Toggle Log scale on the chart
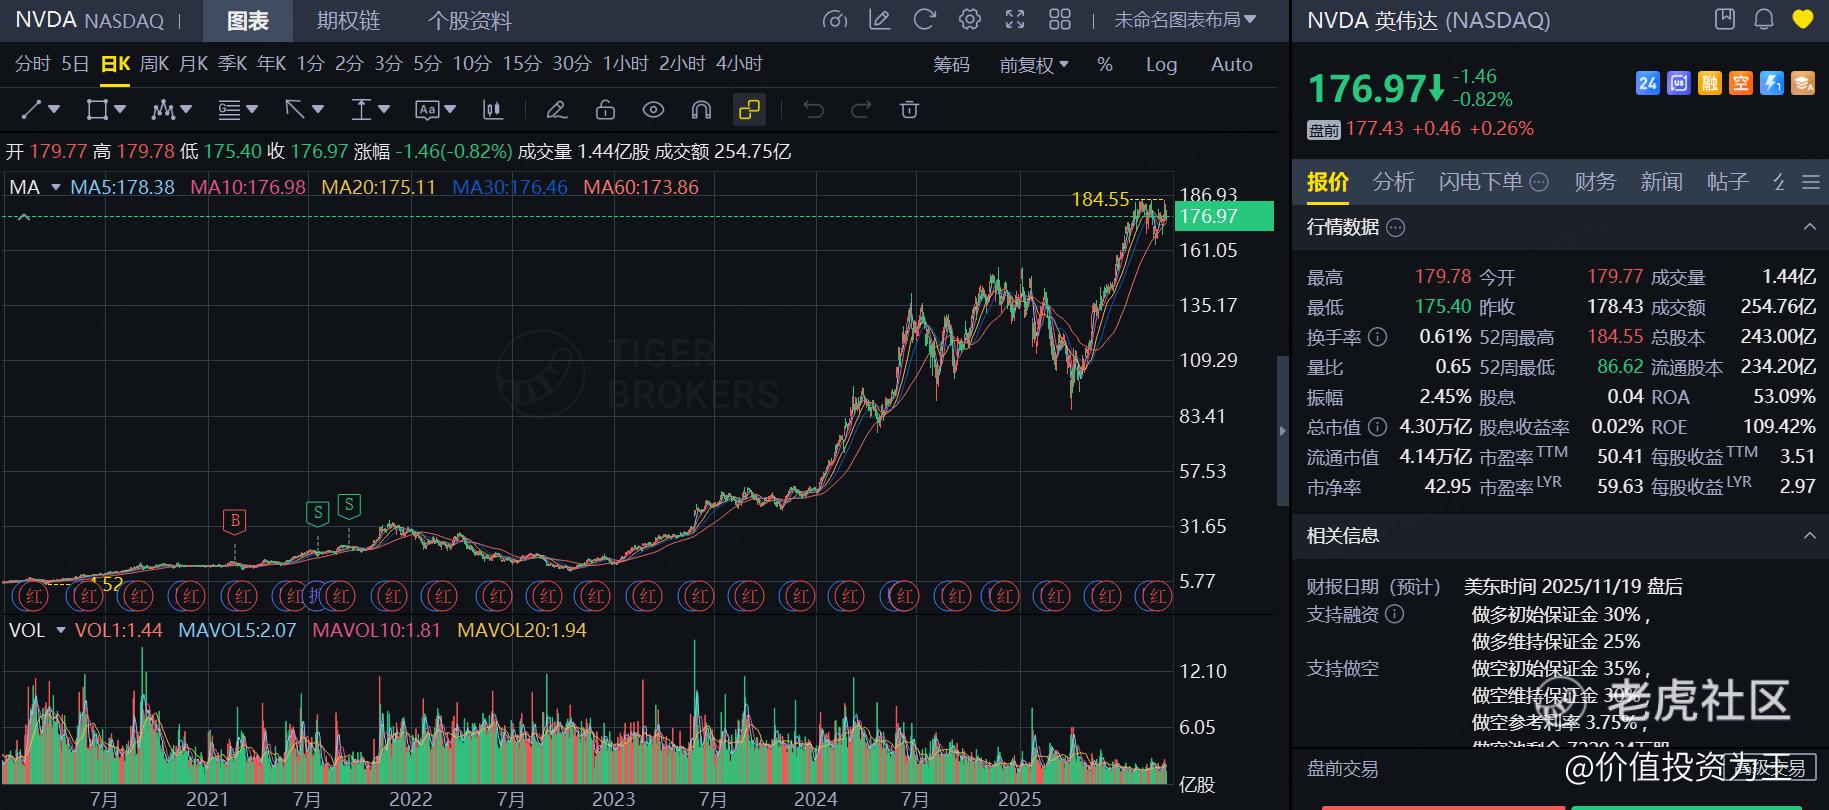Viewport: 1829px width, 810px height. click(1161, 64)
